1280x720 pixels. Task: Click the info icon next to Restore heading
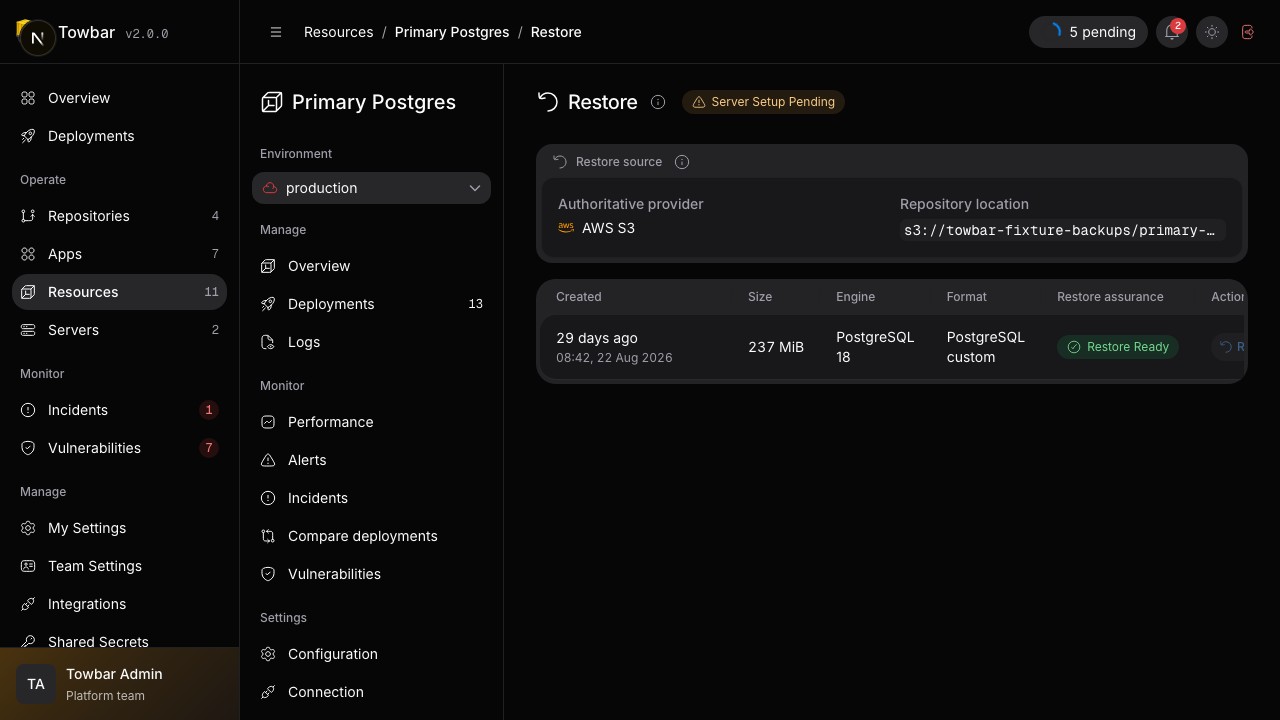tap(658, 102)
